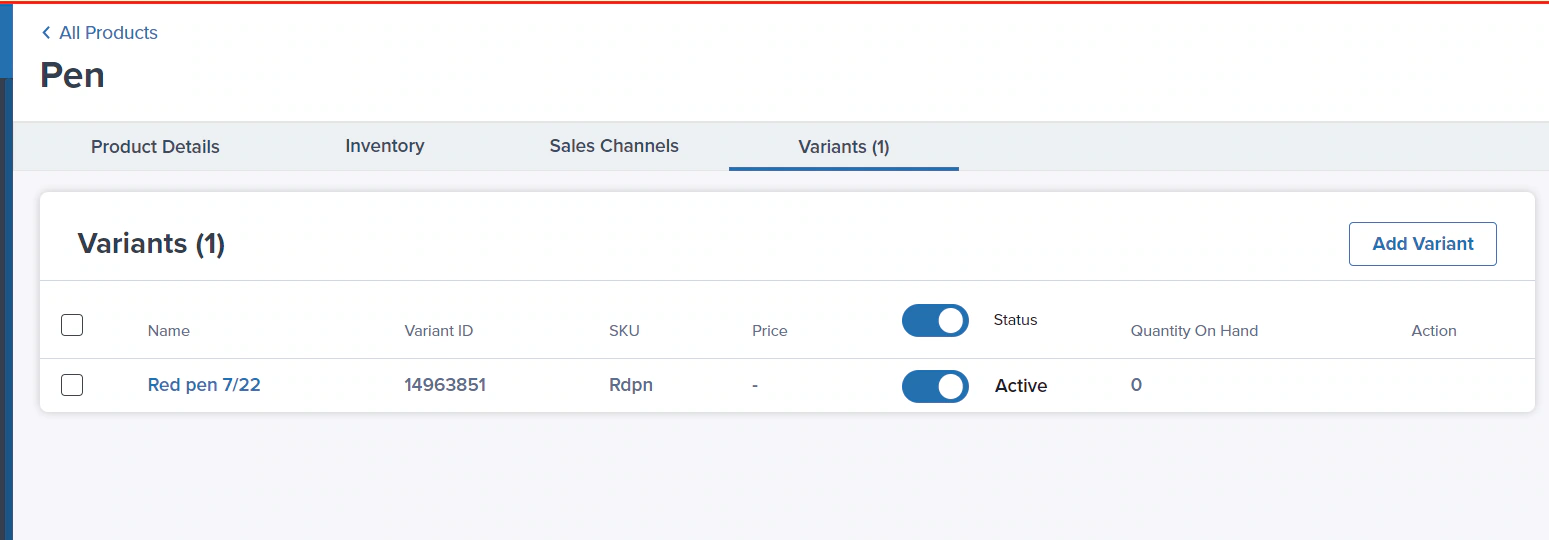Click the quantity on hand value 0

coord(1136,385)
